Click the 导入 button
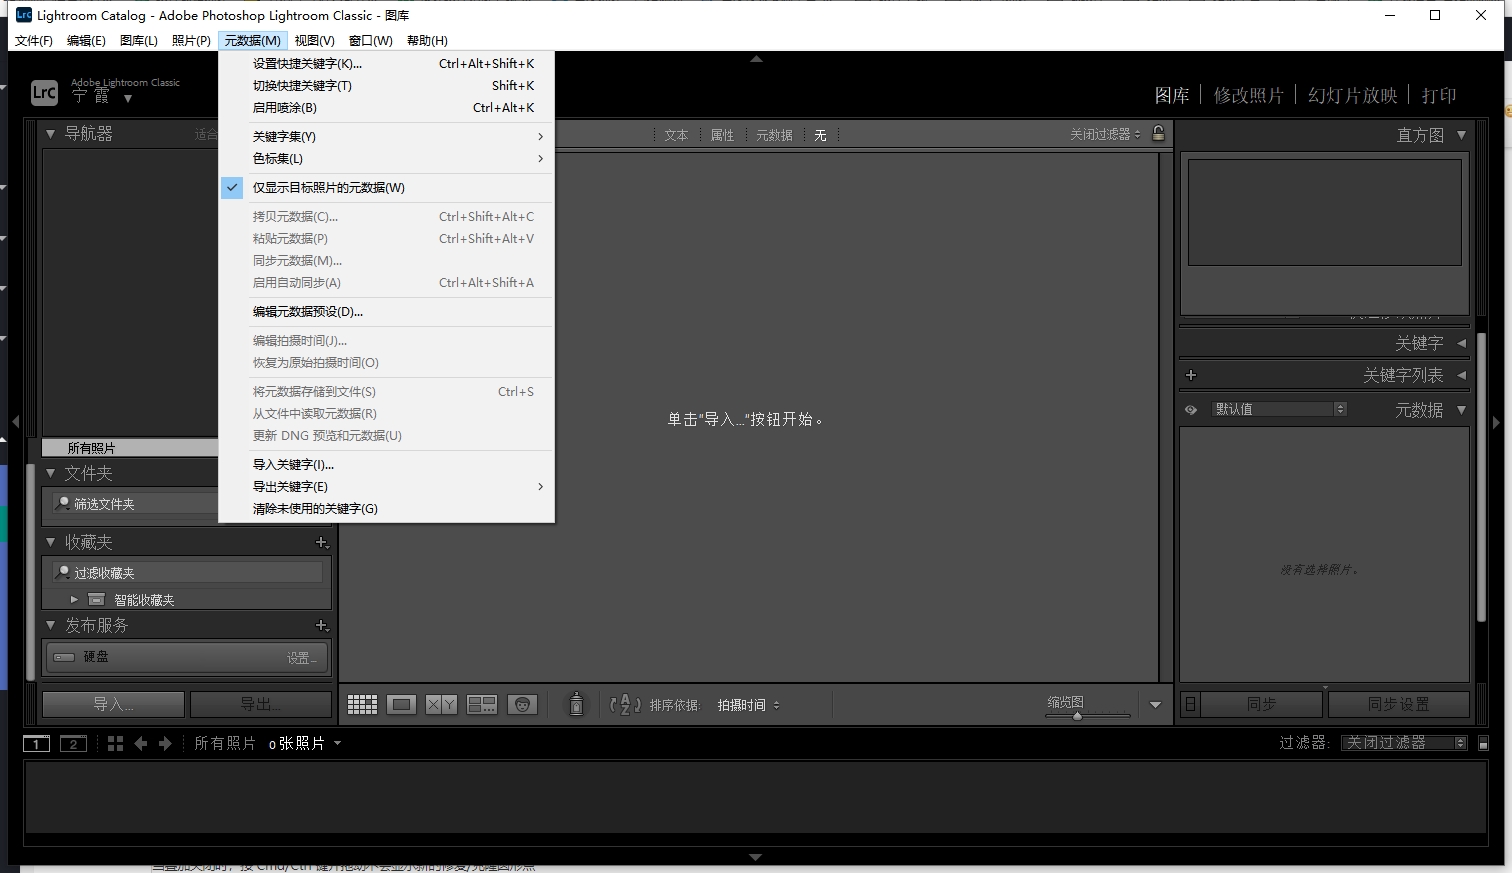 (113, 704)
